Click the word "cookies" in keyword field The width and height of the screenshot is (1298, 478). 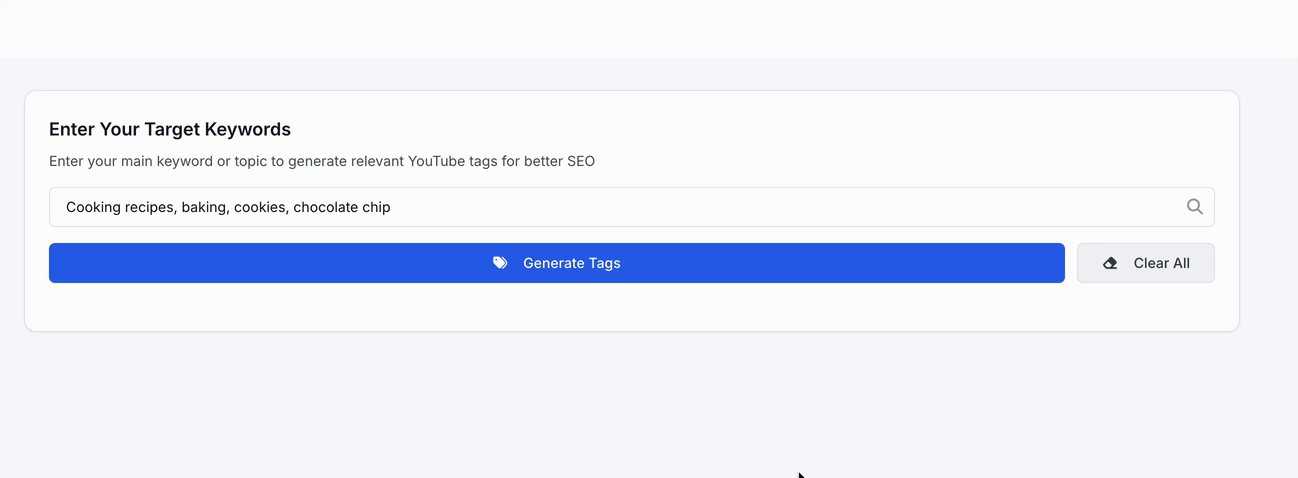click(x=259, y=207)
